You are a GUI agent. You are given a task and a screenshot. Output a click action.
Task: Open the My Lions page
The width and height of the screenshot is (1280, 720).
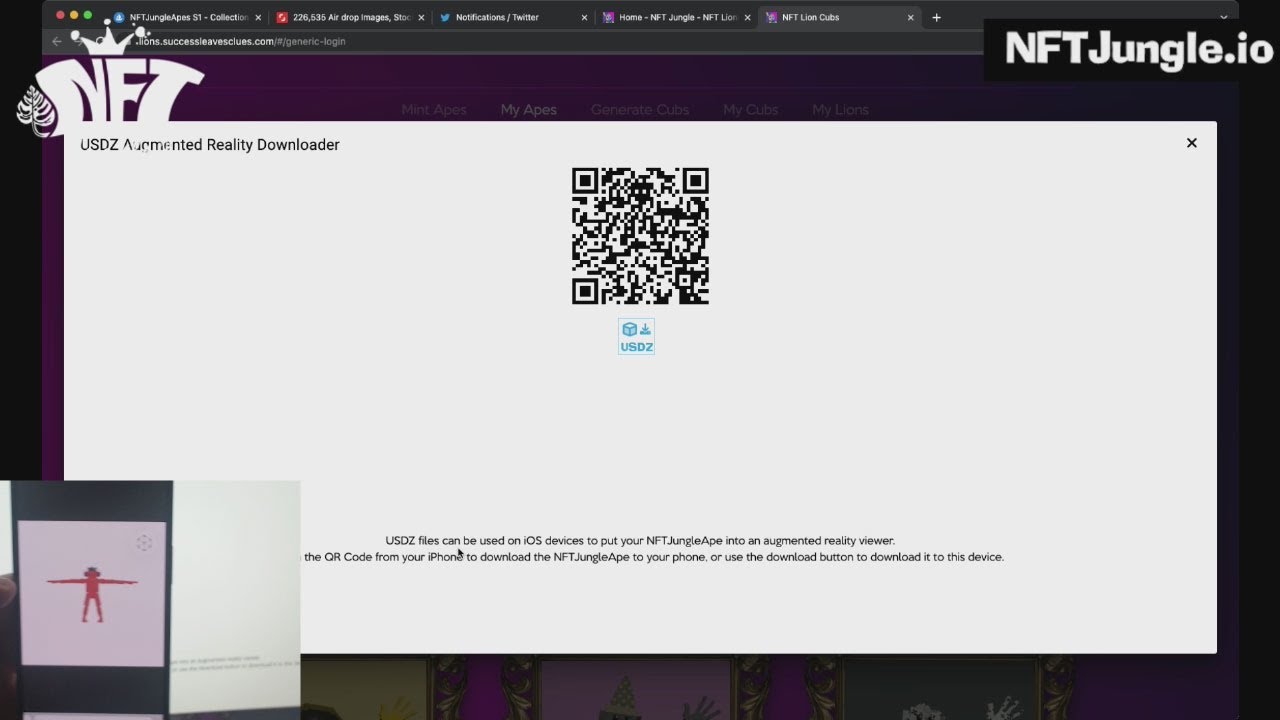(840, 109)
